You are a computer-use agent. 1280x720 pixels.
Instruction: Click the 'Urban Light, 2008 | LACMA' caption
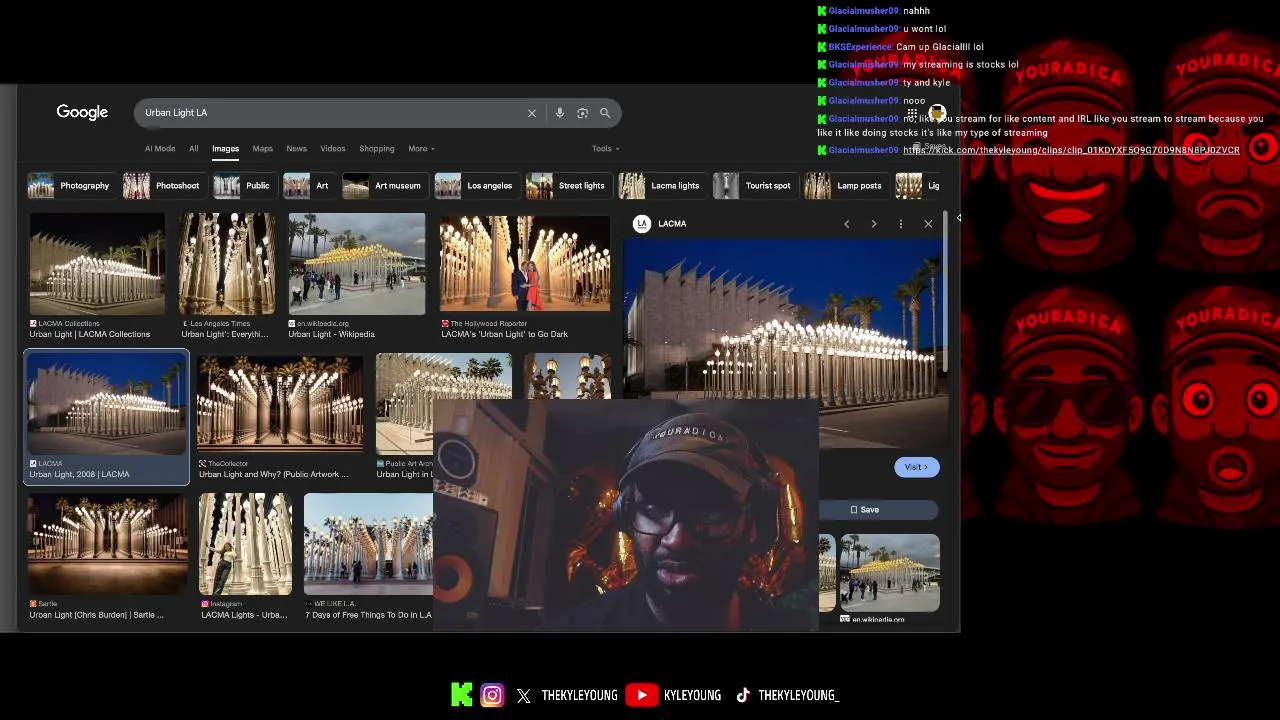(79, 475)
